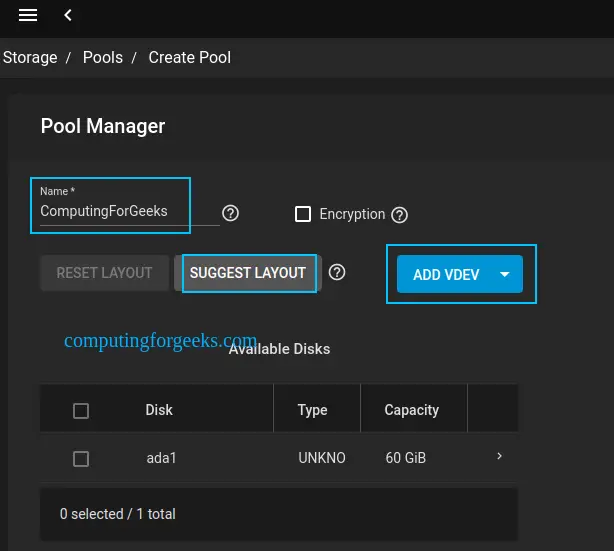Click the RESET LAYOUT button
Image resolution: width=614 pixels, height=551 pixels.
click(105, 273)
